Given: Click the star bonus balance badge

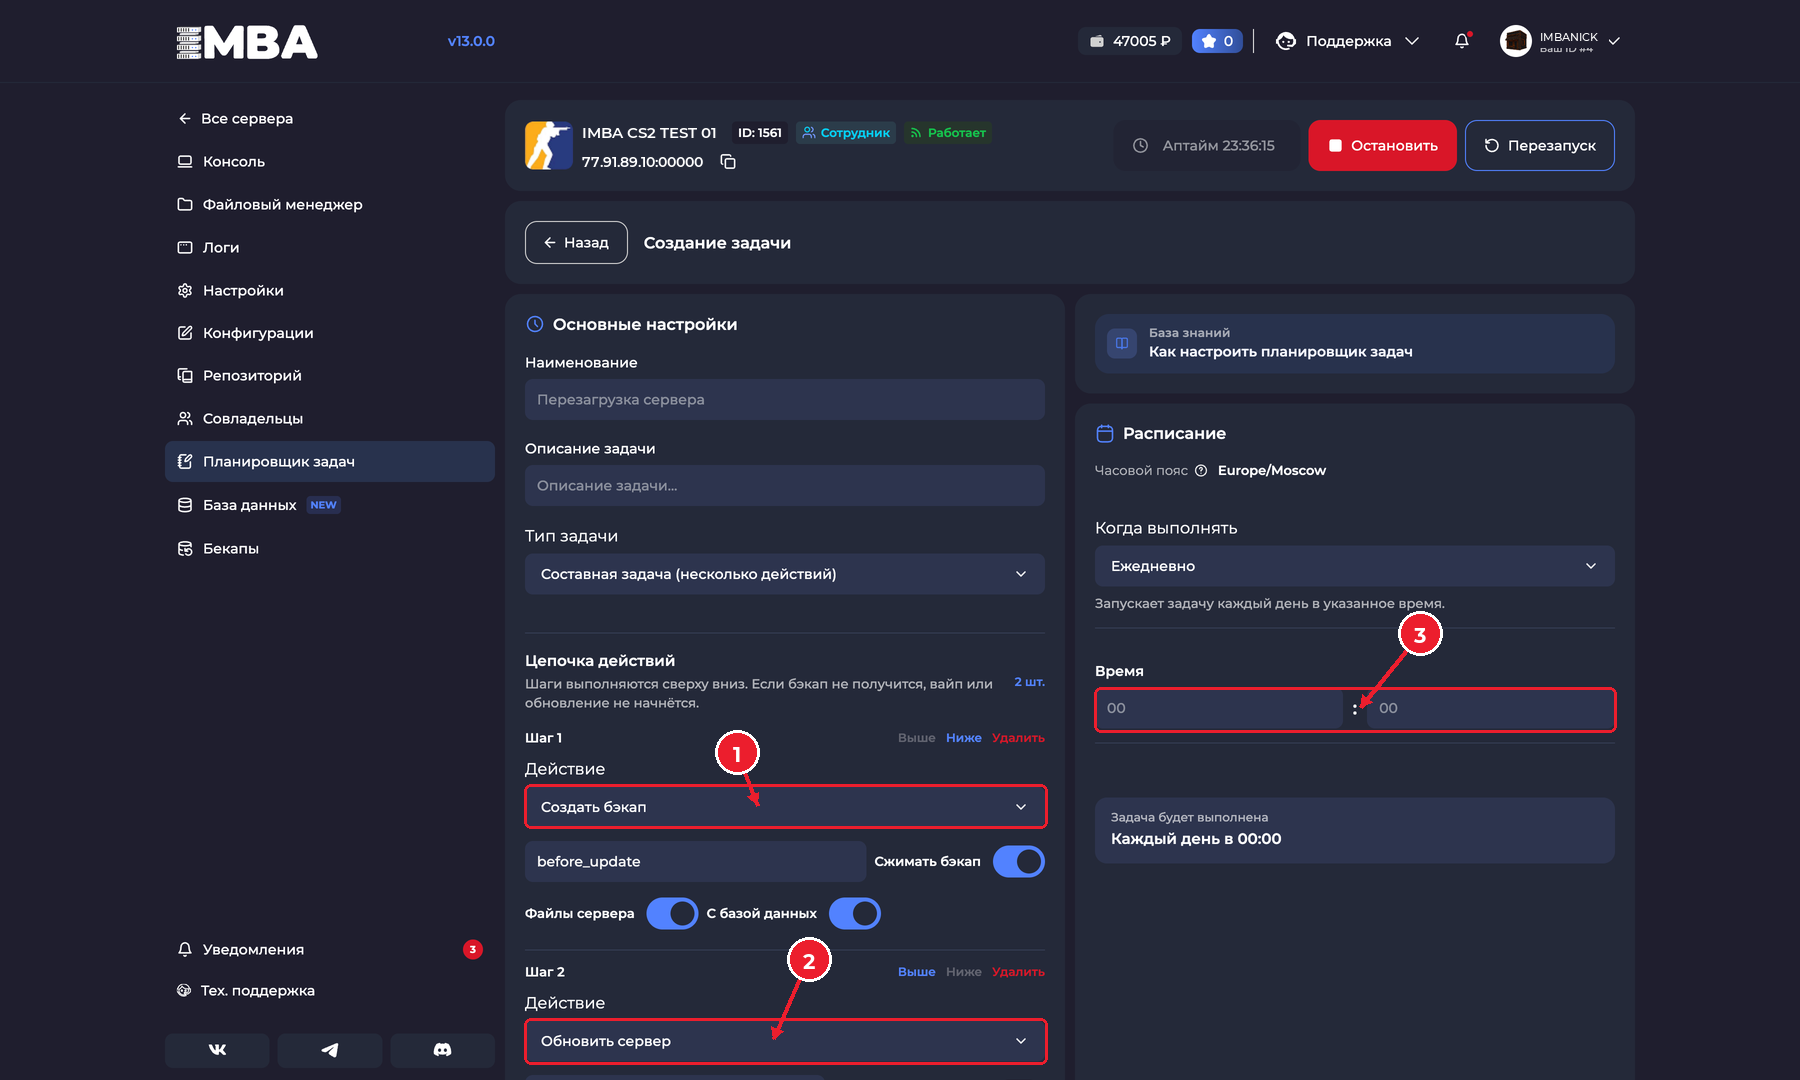Looking at the screenshot, I should click(x=1217, y=41).
